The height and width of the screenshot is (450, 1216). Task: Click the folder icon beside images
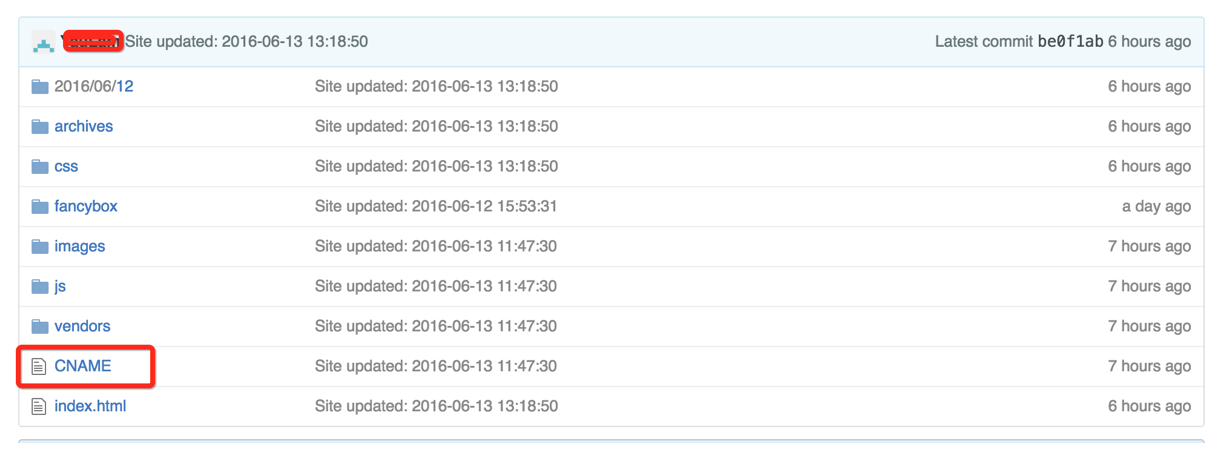point(40,247)
